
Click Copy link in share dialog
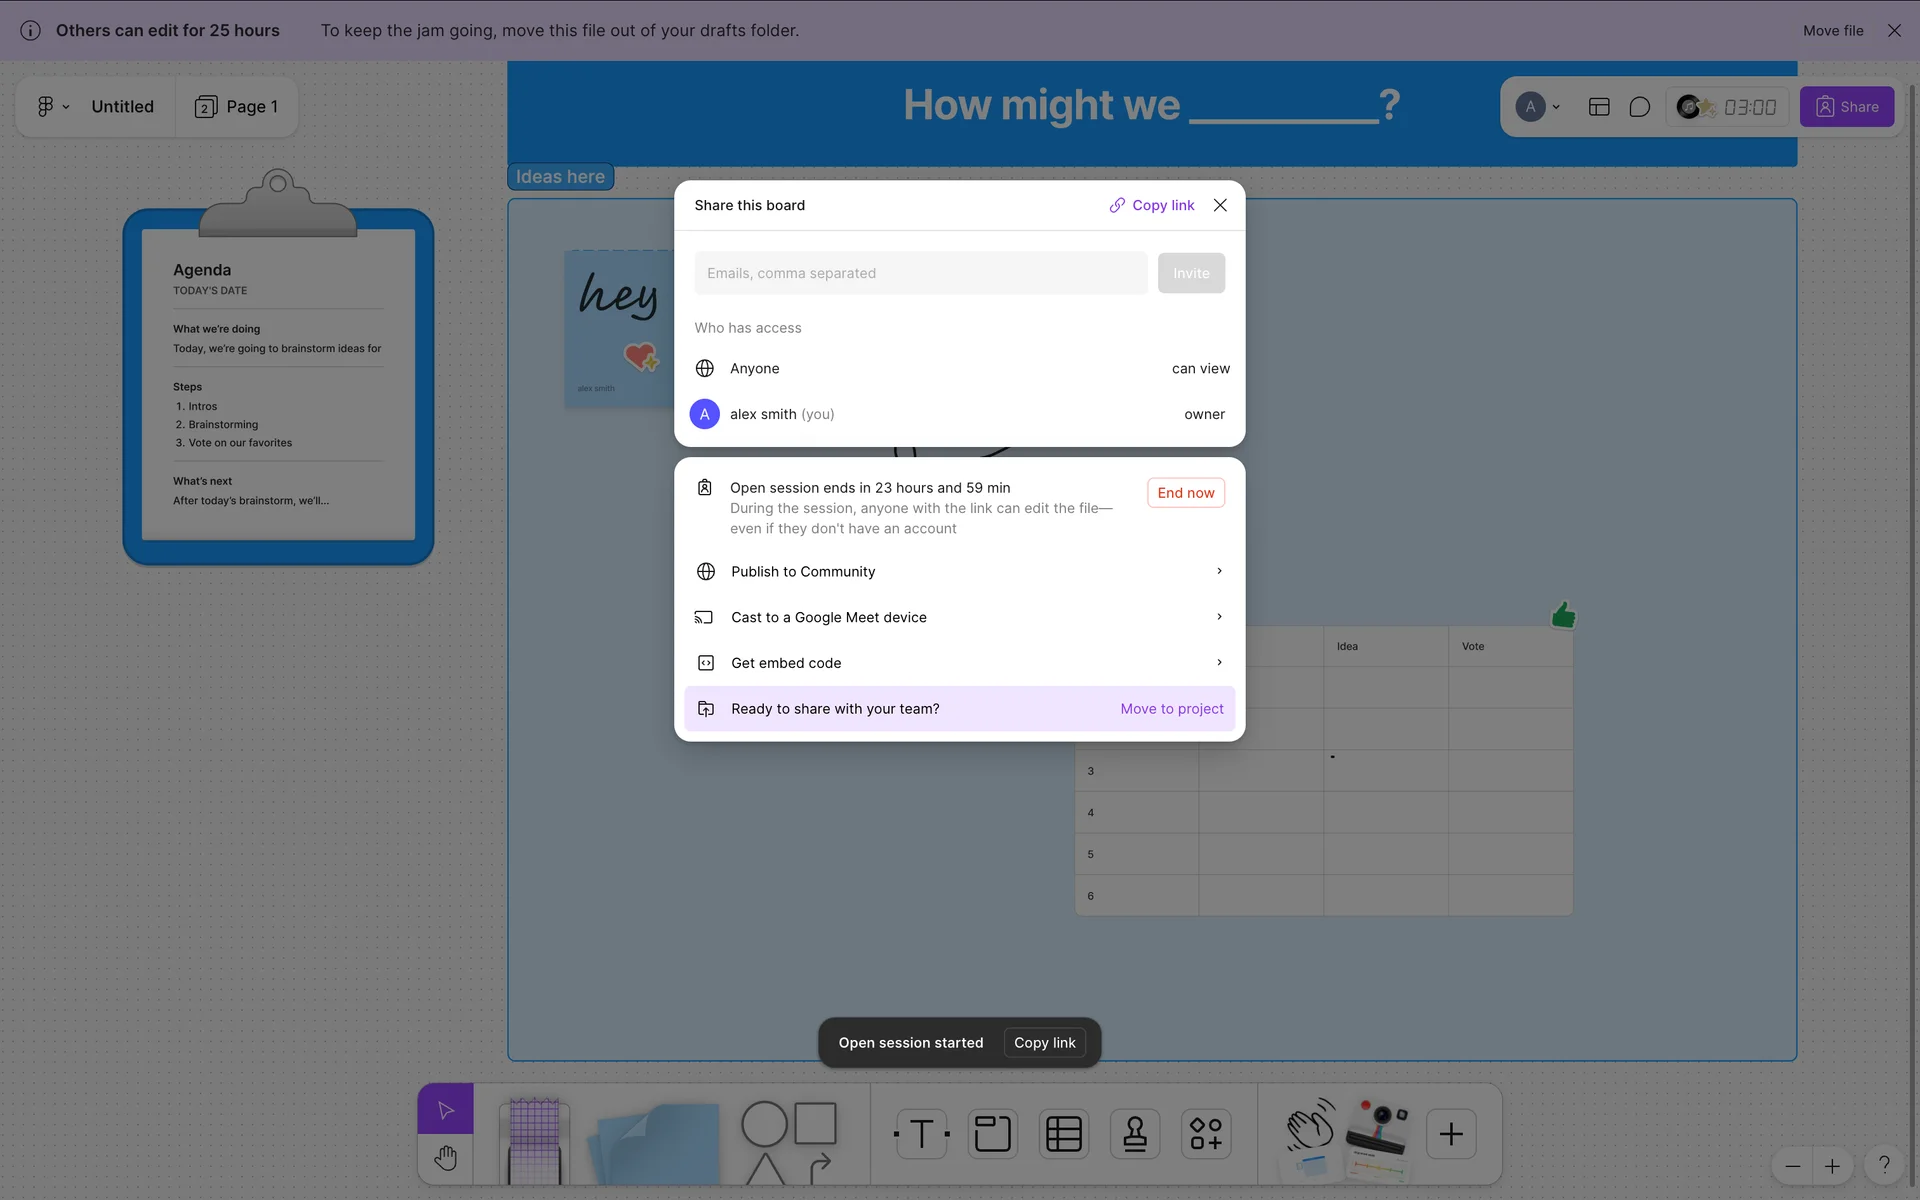[x=1152, y=205]
